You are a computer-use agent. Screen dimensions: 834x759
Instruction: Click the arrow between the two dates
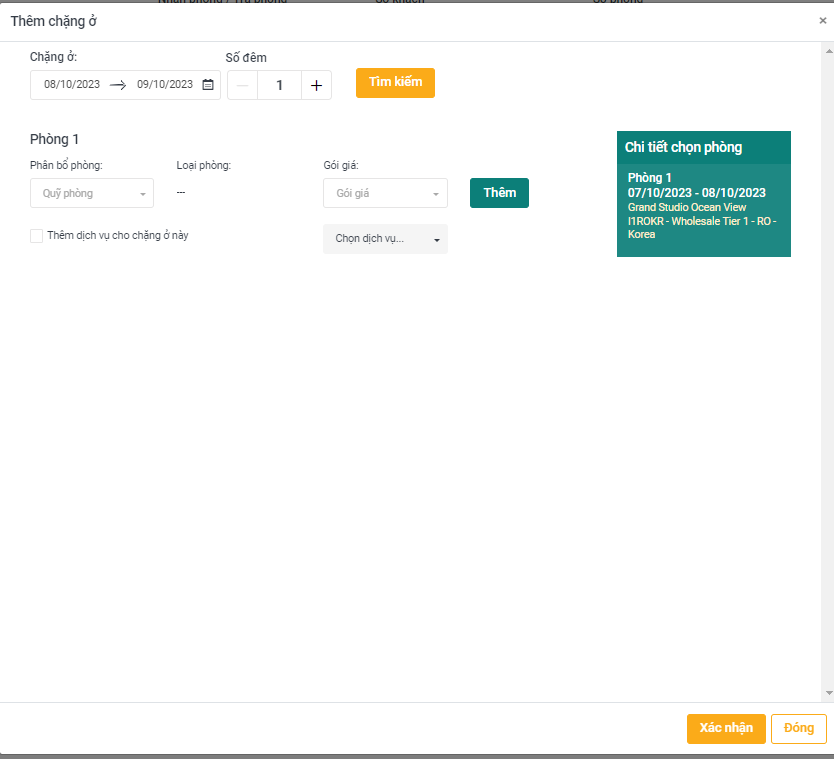[118, 85]
